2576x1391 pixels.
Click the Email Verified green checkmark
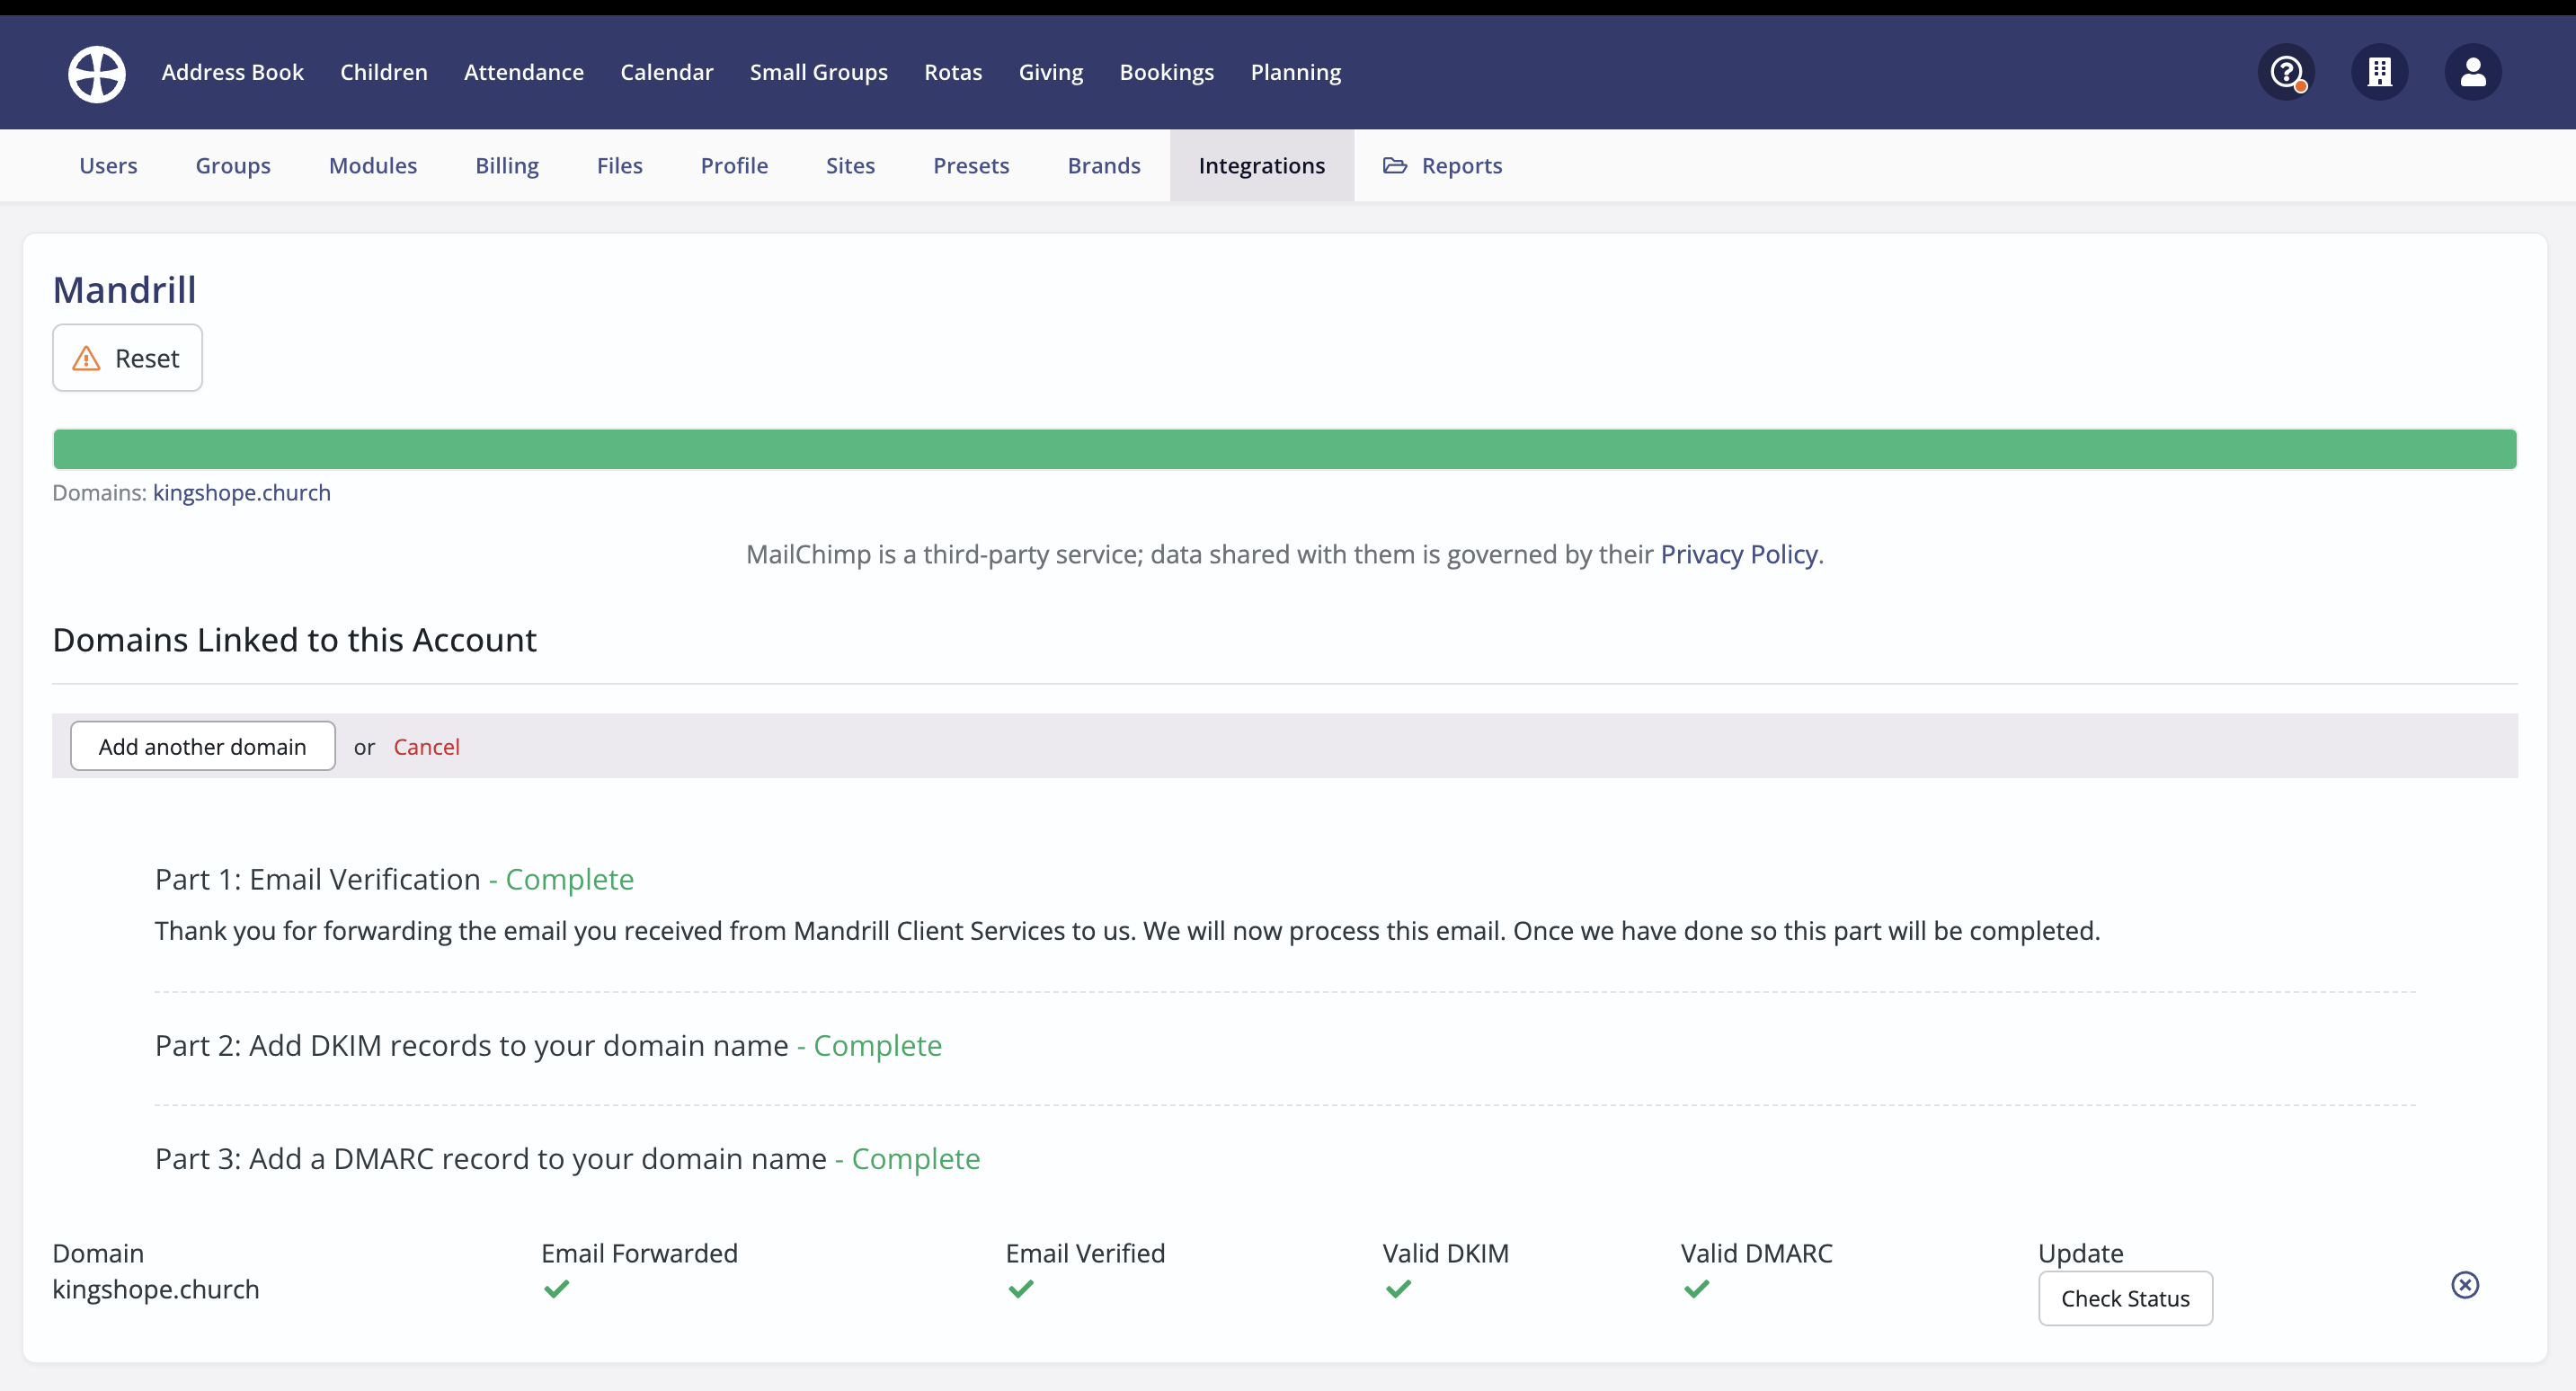point(1020,1289)
